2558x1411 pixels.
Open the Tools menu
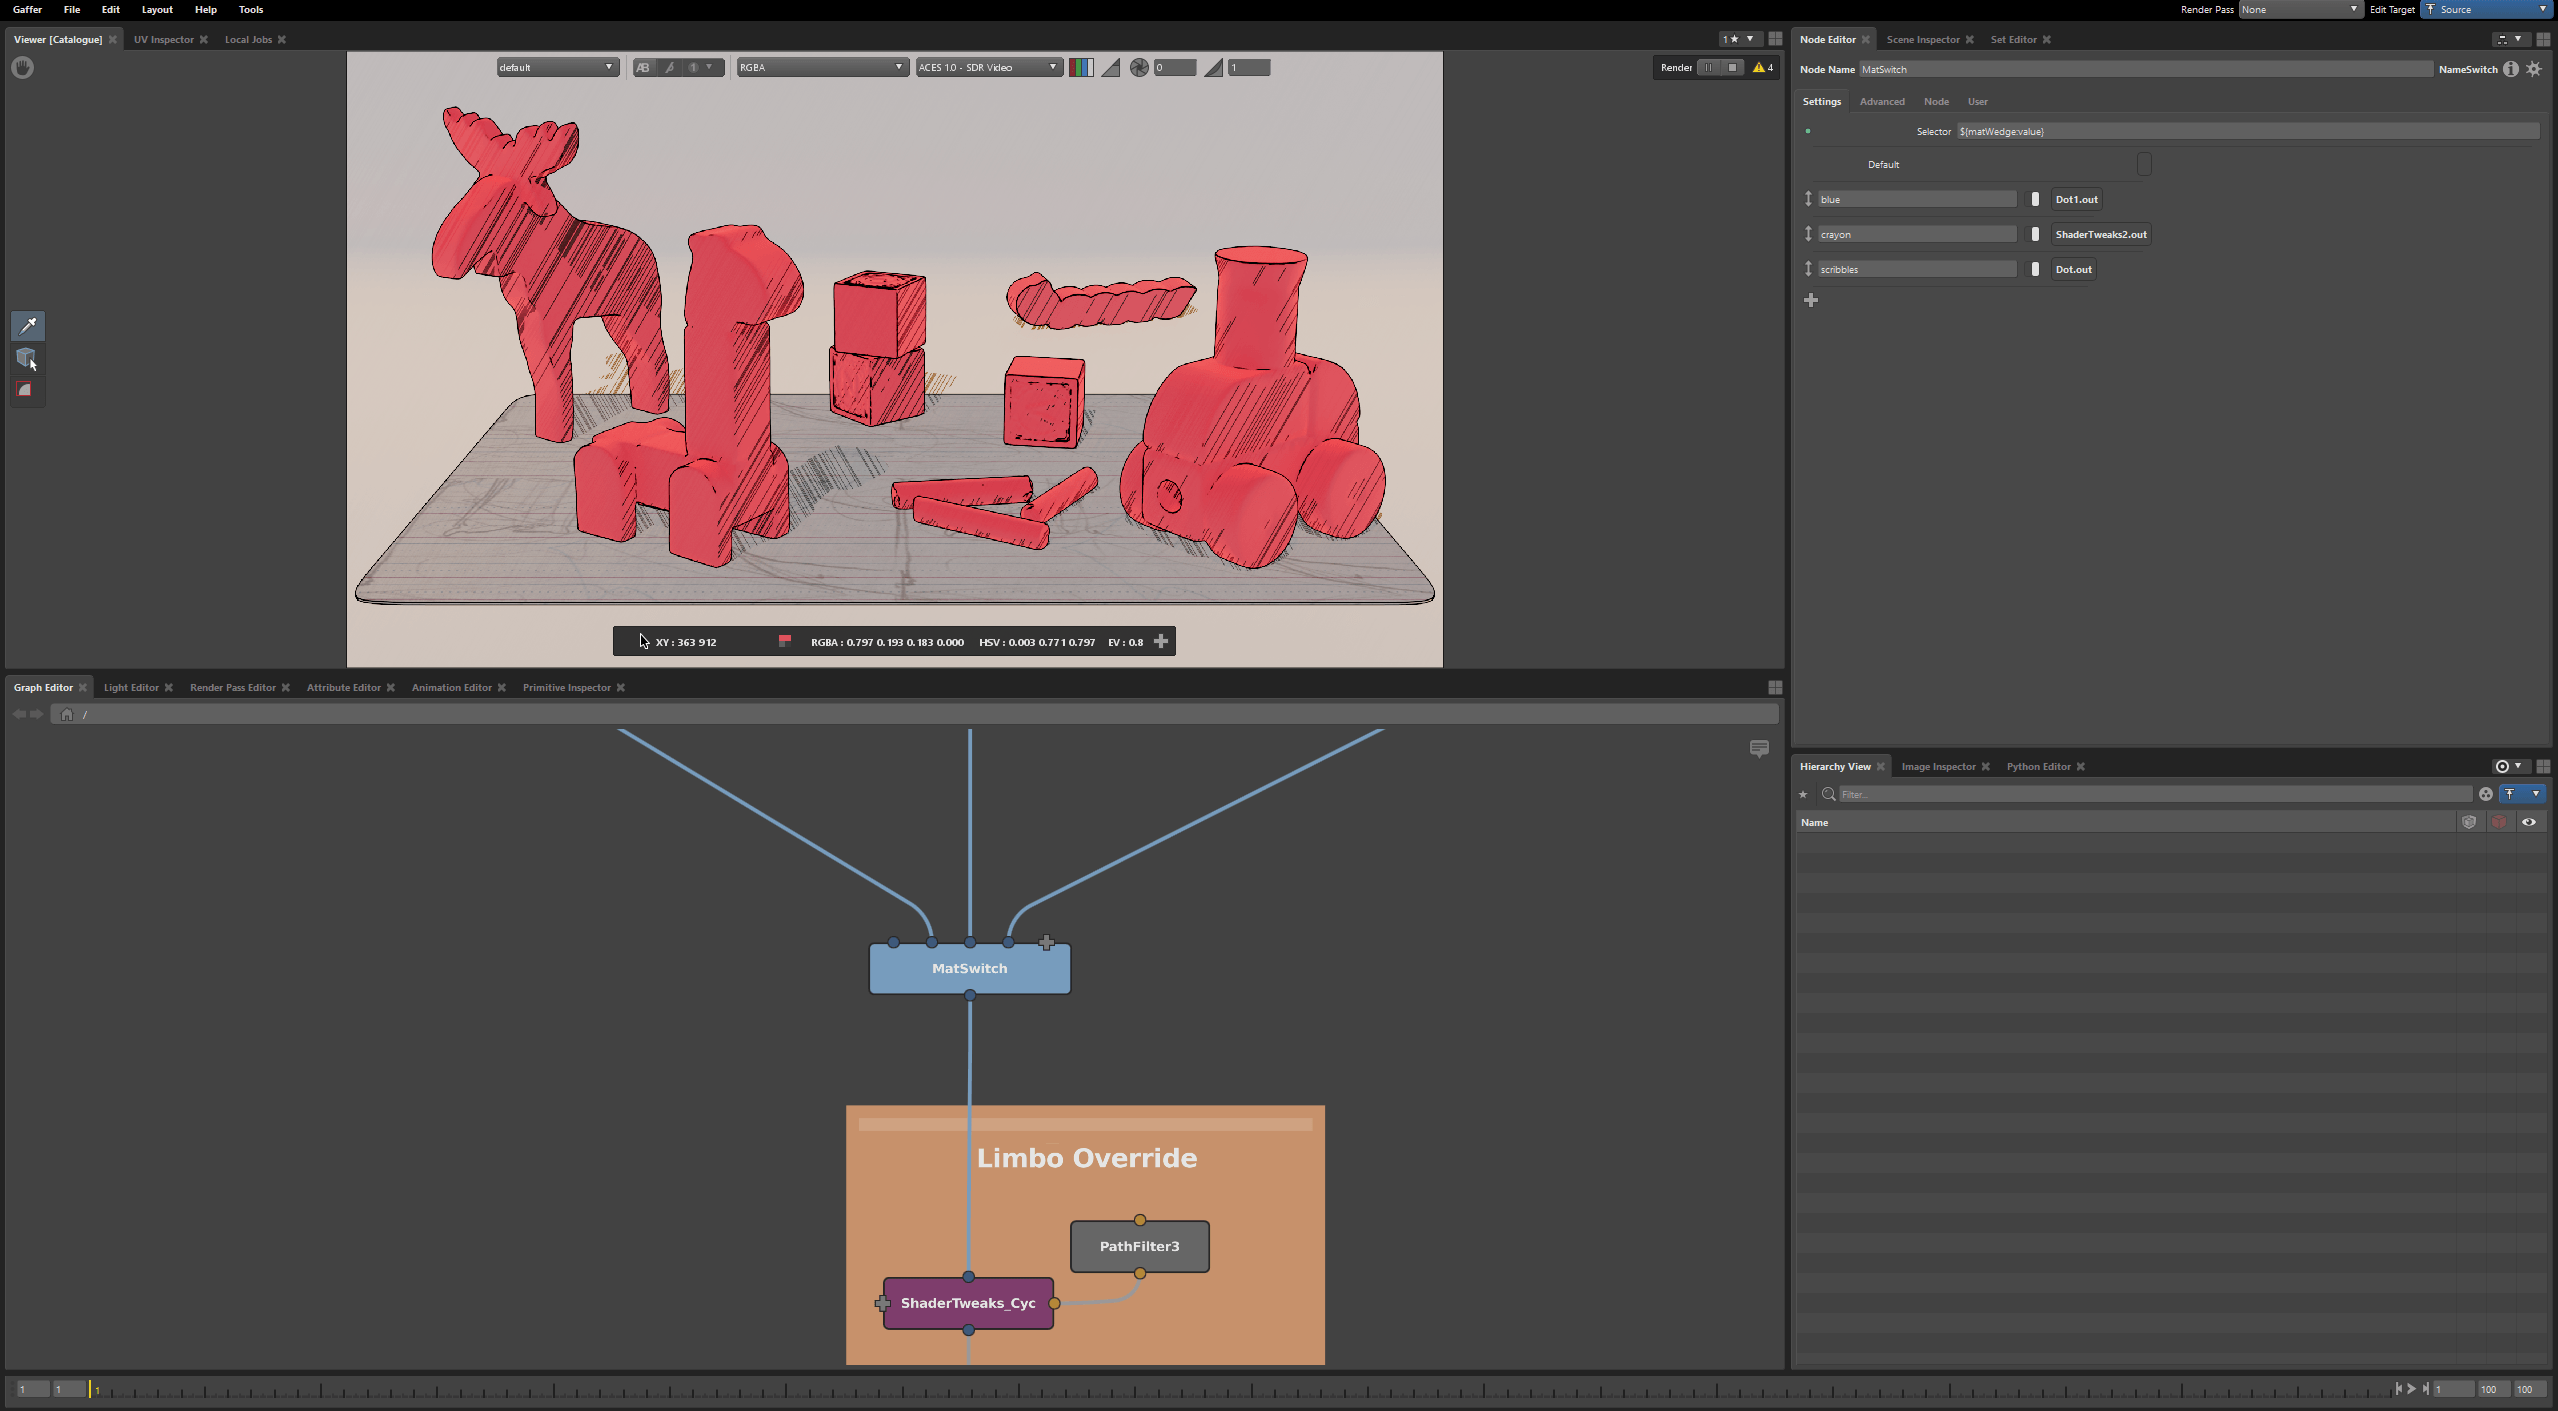(251, 10)
